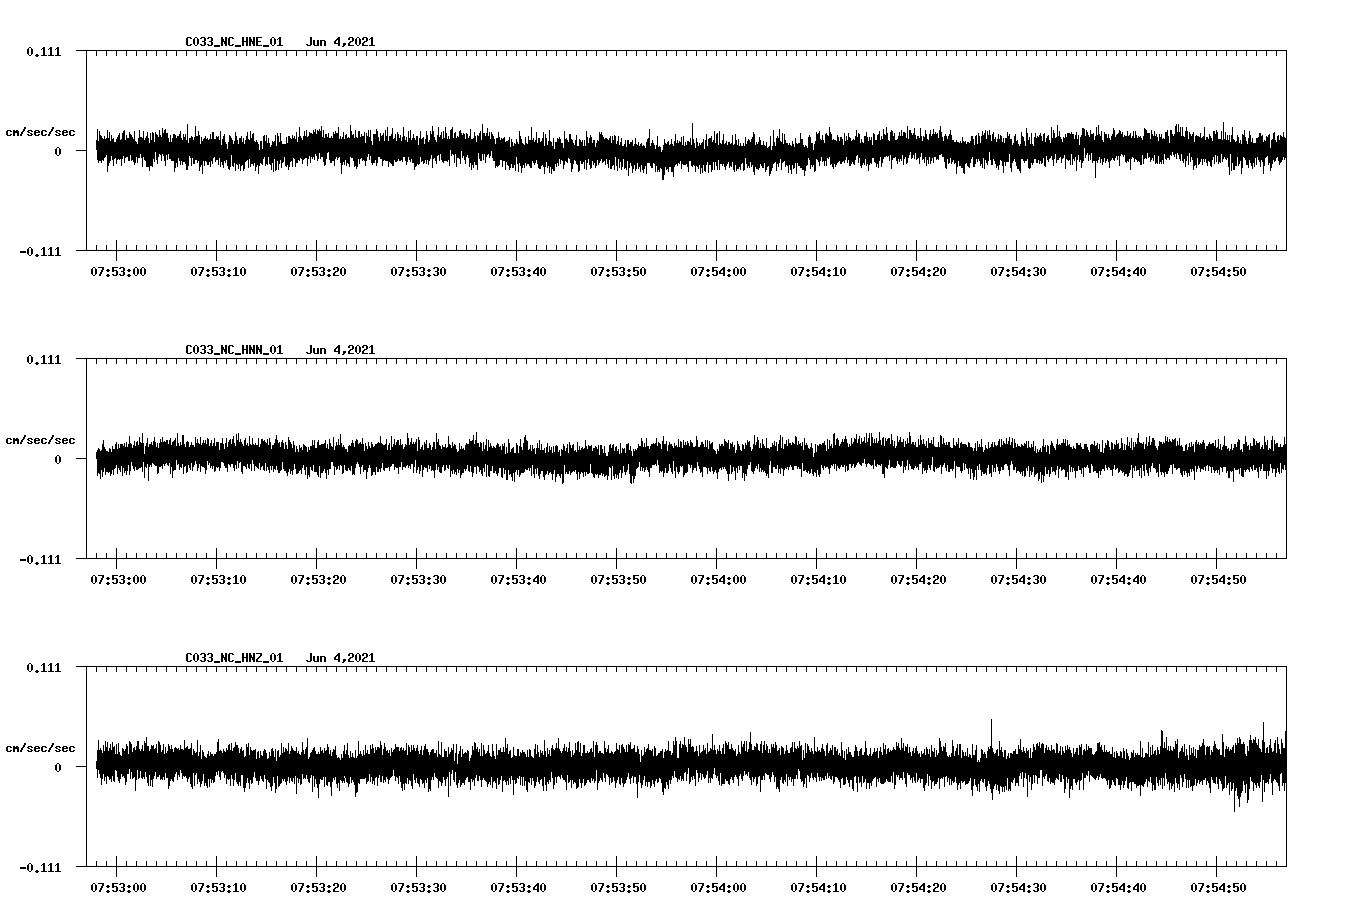Click the 07:54:50 time label under HNZ plot

pos(1218,887)
